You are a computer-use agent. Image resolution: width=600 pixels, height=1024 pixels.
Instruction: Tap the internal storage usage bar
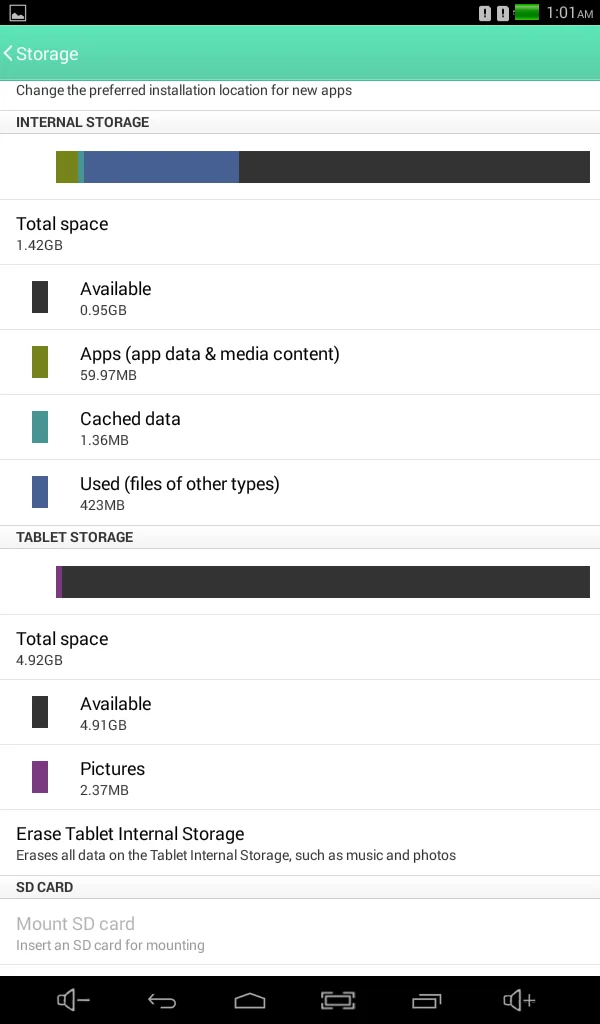tap(322, 167)
